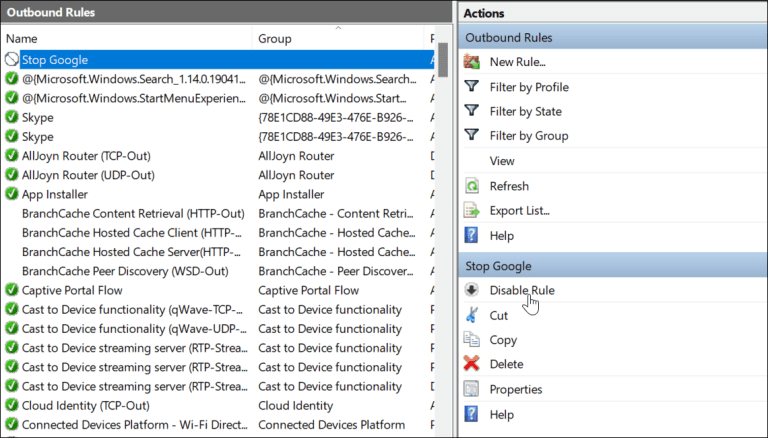The height and width of the screenshot is (438, 768).
Task: Open Help under Outbound Rules section
Action: [501, 236]
